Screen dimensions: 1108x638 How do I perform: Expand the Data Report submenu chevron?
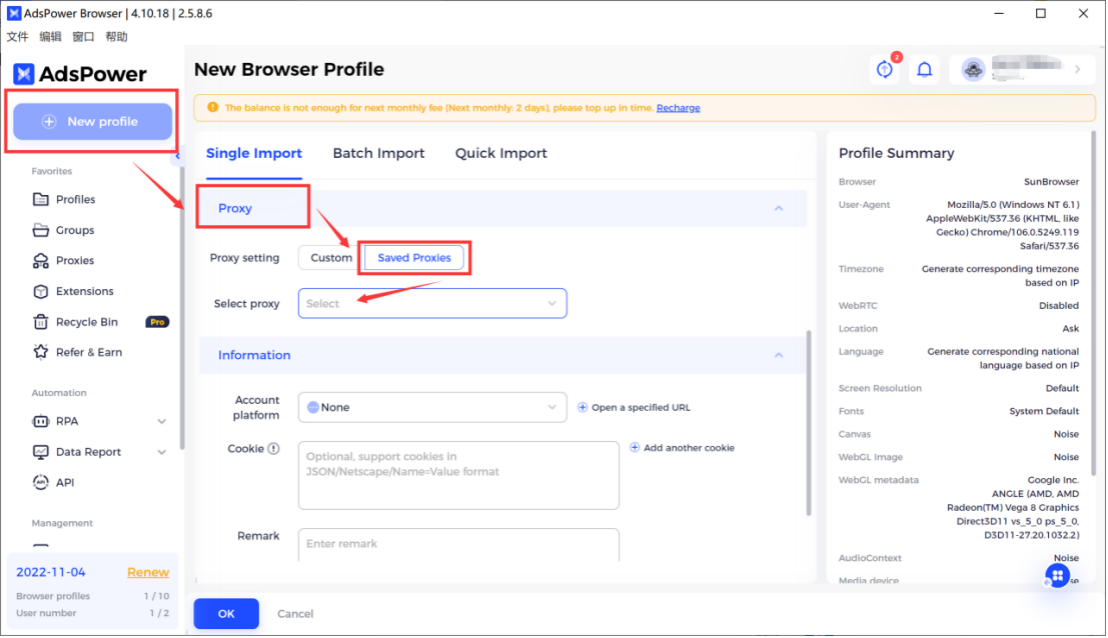coord(162,452)
